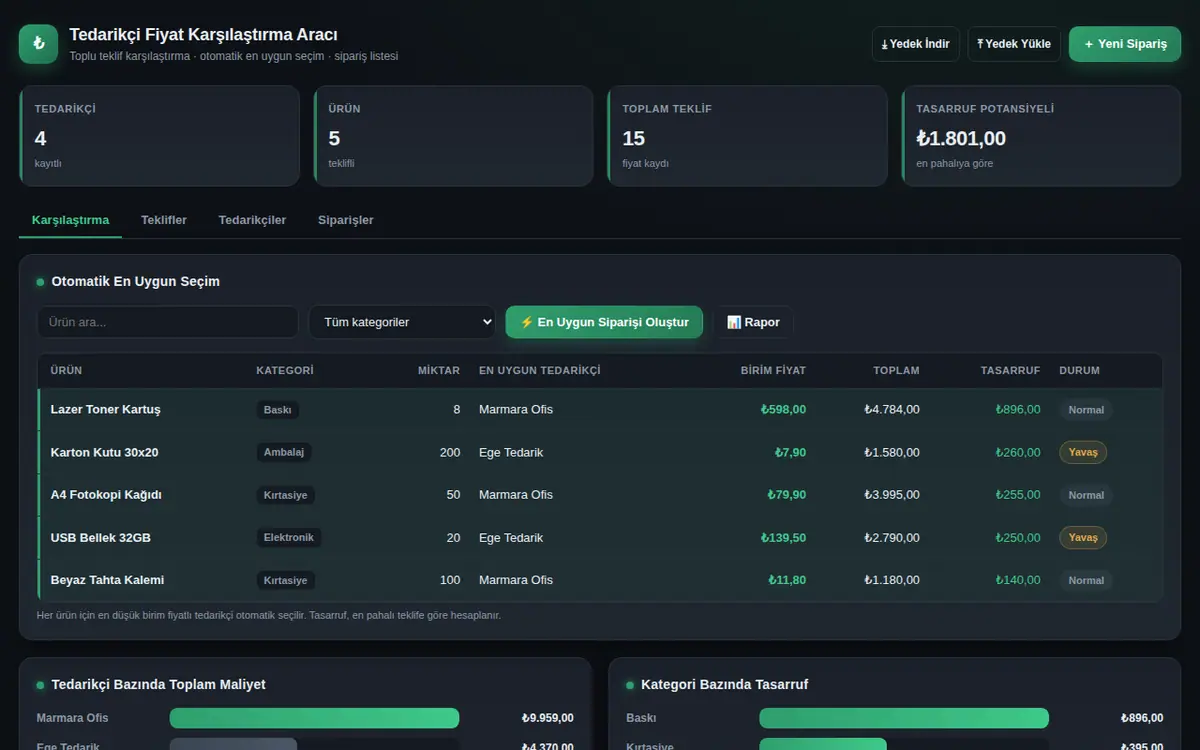The image size is (1200, 750).
Task: Click the Tasarruf Potansiyeli stat card
Action: click(x=1041, y=136)
